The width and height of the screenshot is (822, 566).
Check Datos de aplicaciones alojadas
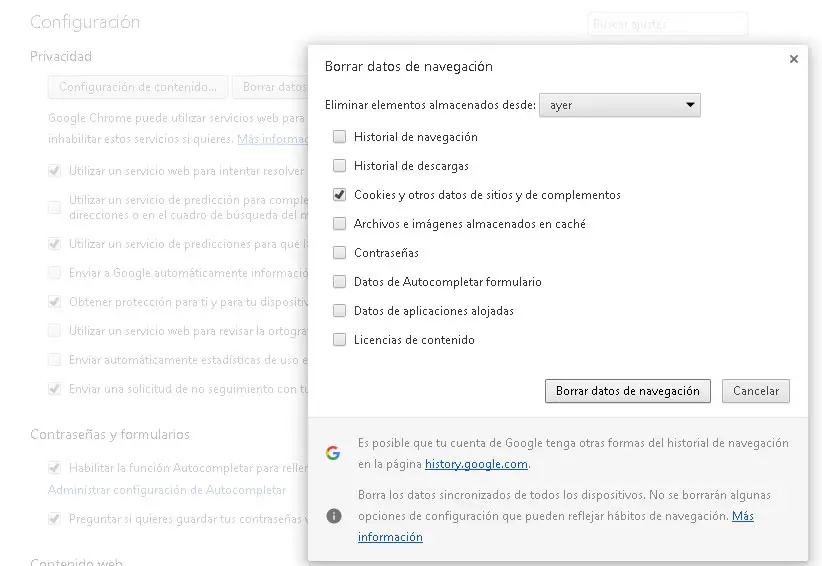tap(340, 311)
